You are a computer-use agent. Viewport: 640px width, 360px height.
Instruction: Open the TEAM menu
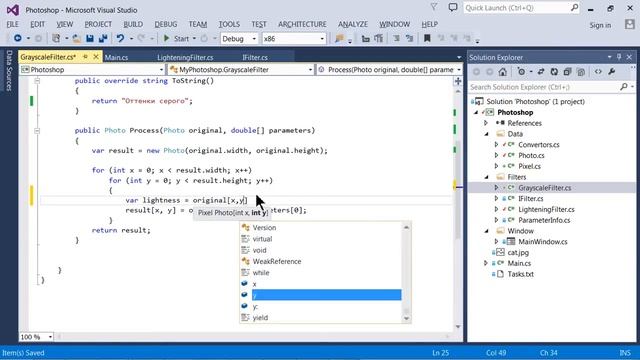pyautogui.click(x=198, y=24)
